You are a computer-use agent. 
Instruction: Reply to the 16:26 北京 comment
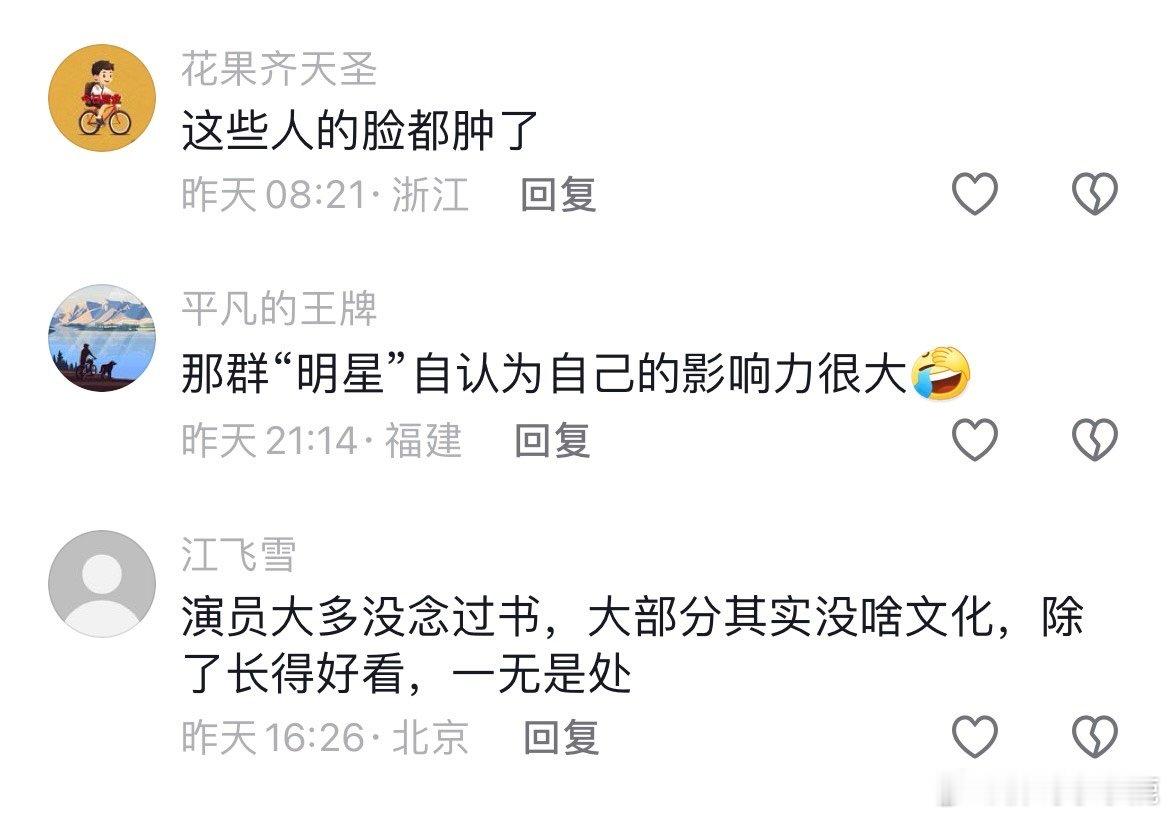tap(561, 737)
